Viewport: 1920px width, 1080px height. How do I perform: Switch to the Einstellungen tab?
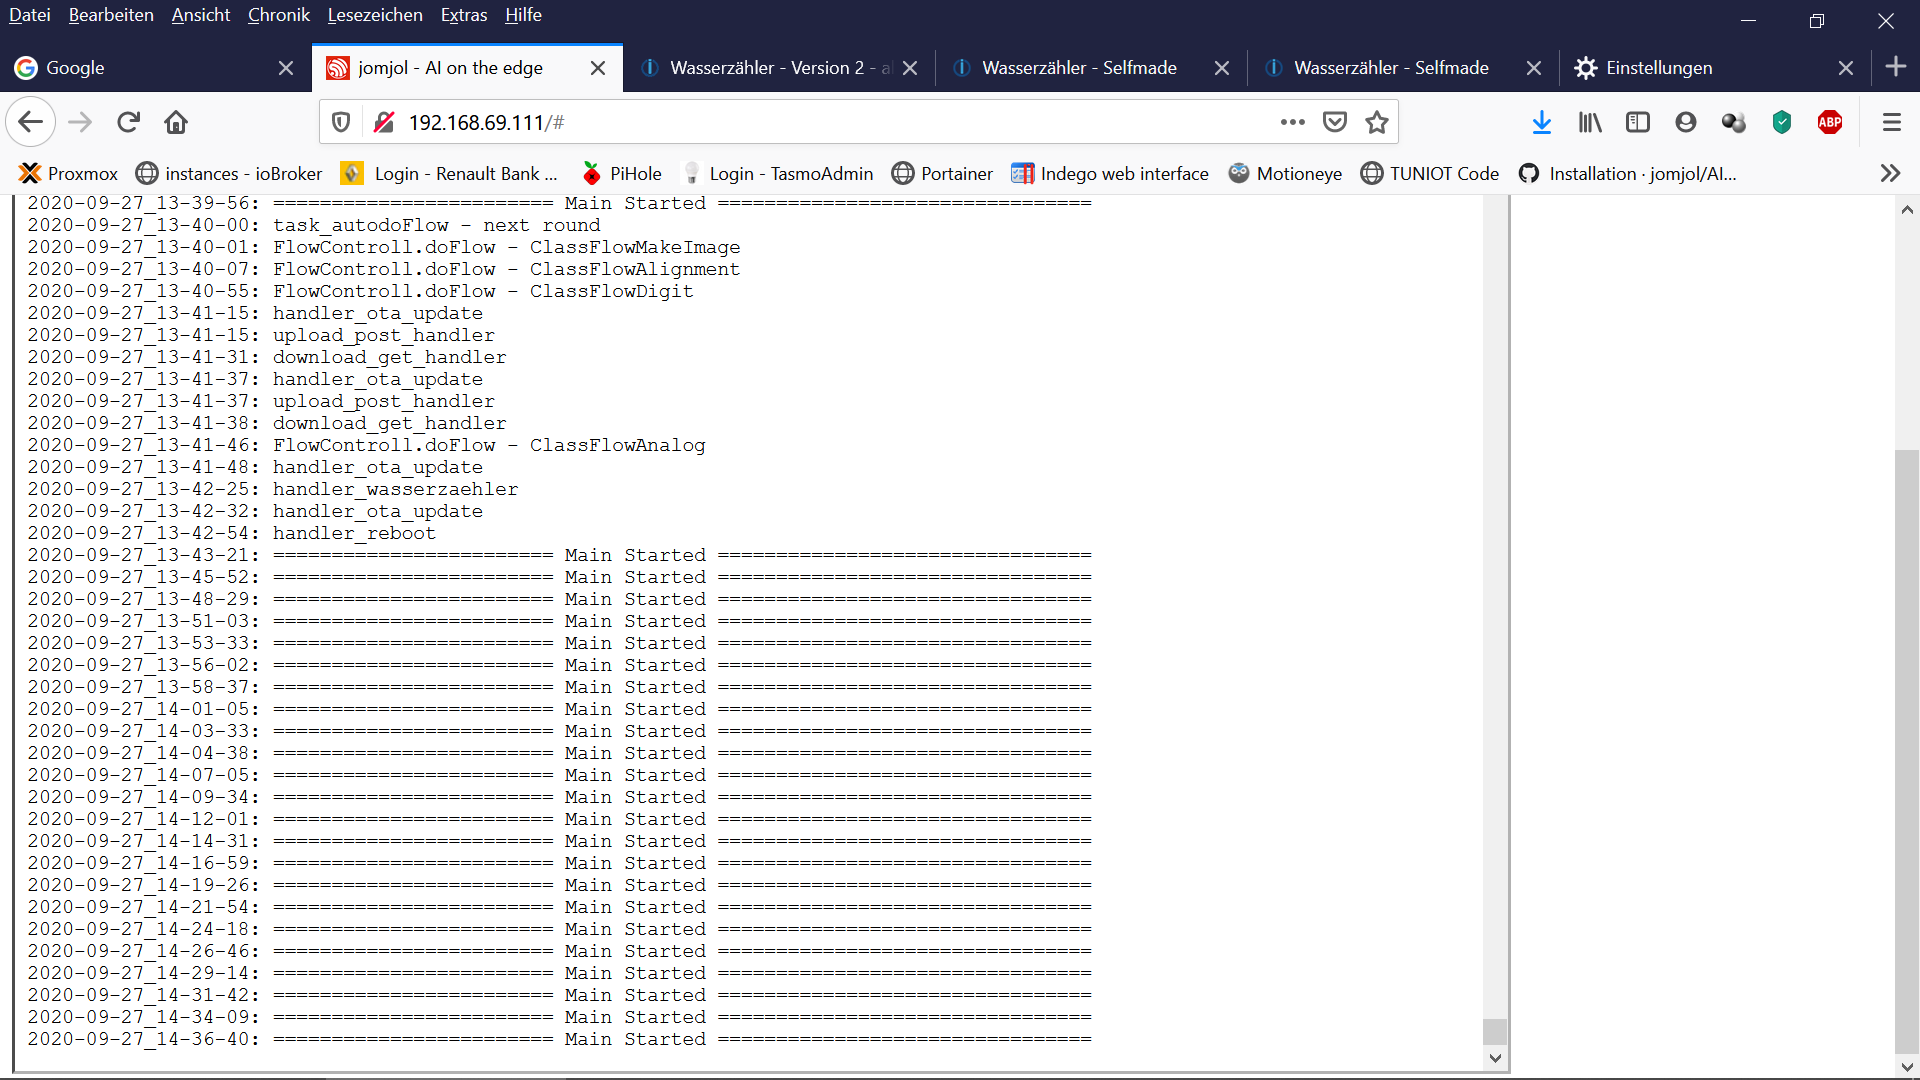(x=1715, y=68)
